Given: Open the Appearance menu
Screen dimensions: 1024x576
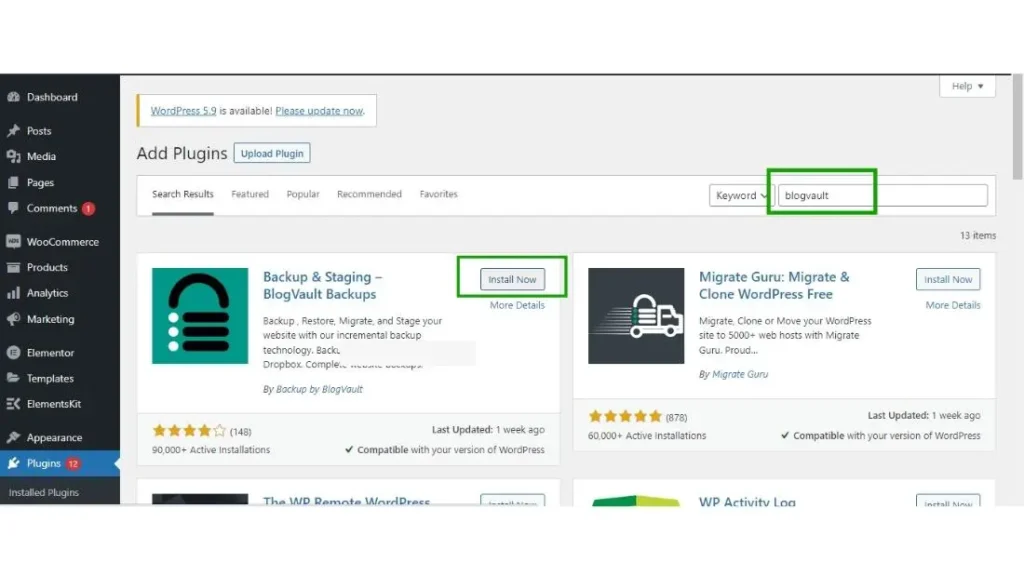Looking at the screenshot, I should 54,437.
